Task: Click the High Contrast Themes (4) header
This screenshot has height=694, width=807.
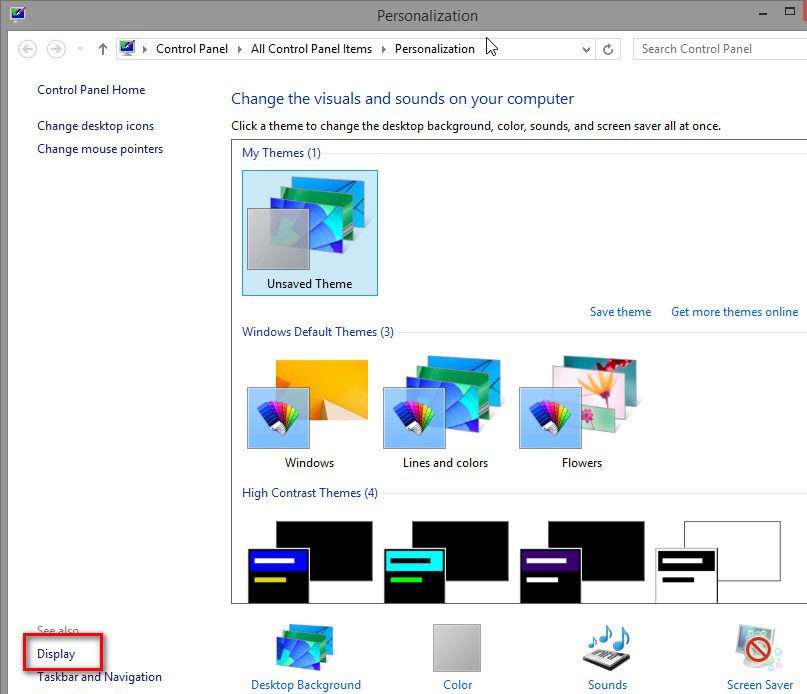Action: (310, 493)
